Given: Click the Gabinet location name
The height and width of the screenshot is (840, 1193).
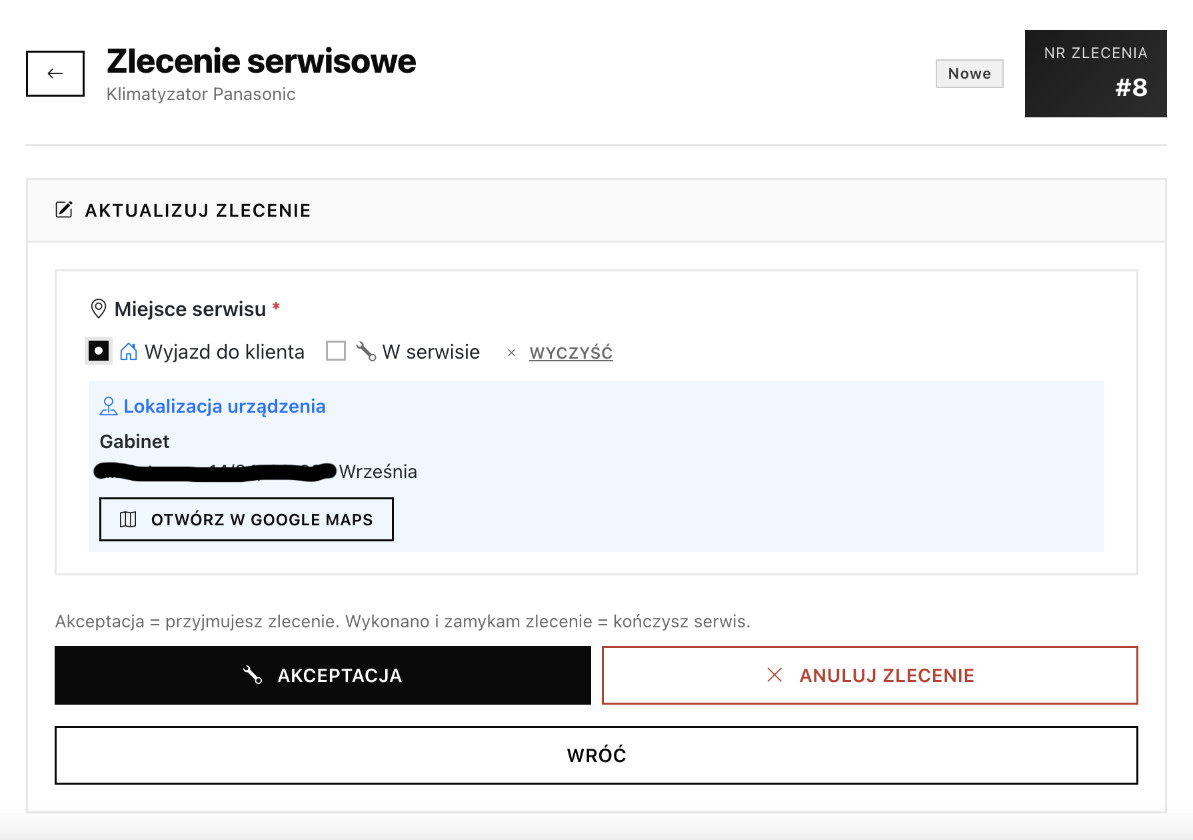Looking at the screenshot, I should click(x=135, y=441).
